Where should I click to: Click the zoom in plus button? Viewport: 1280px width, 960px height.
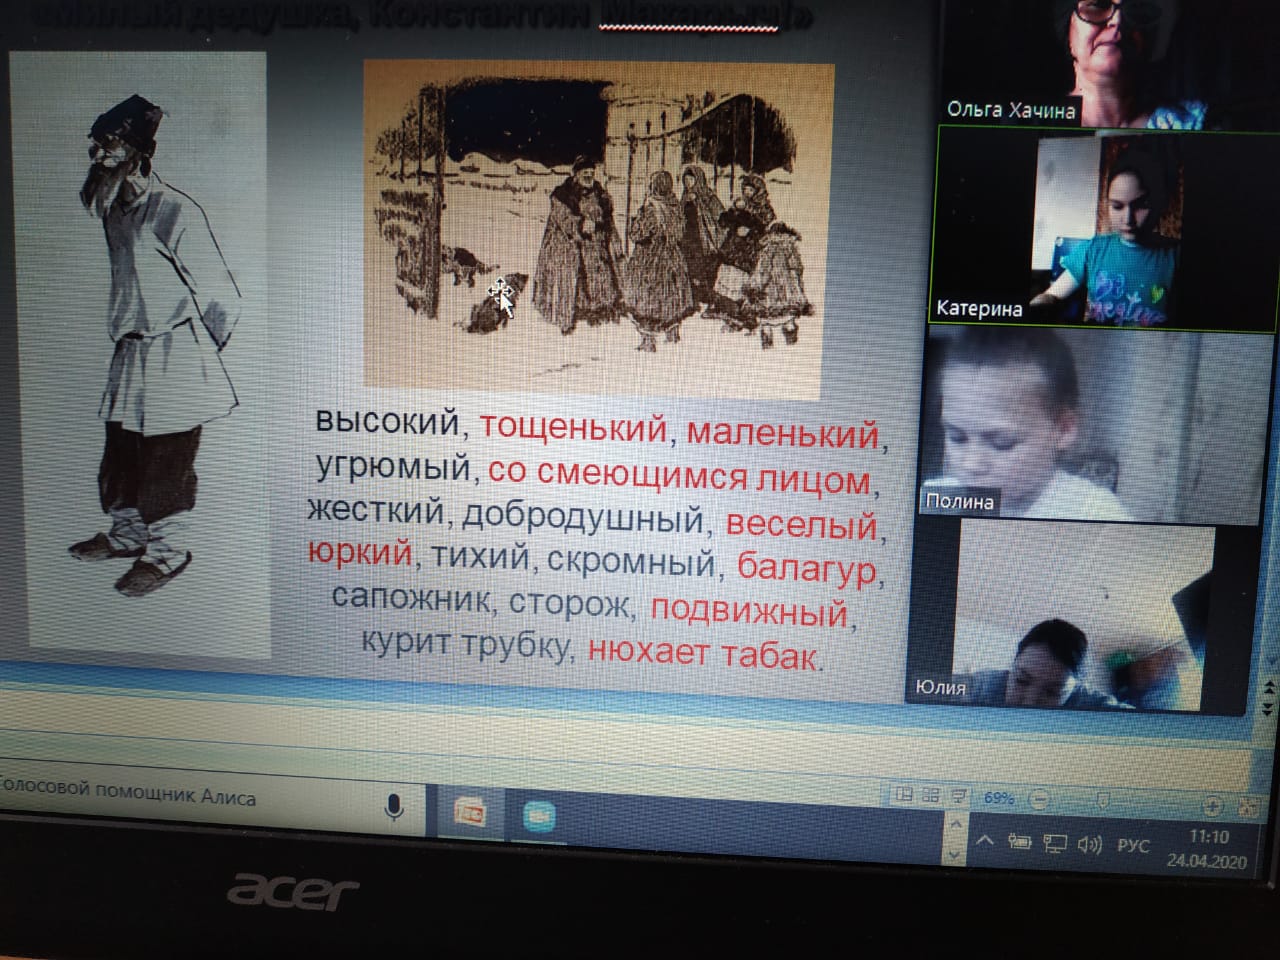1211,806
